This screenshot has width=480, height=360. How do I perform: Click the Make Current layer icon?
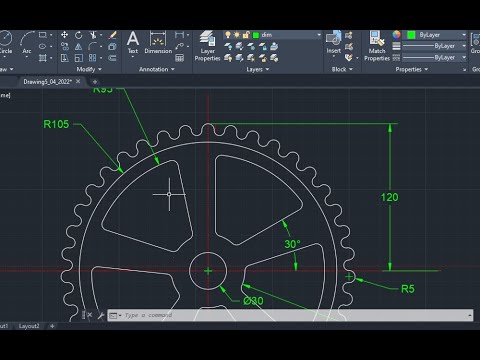274,46
